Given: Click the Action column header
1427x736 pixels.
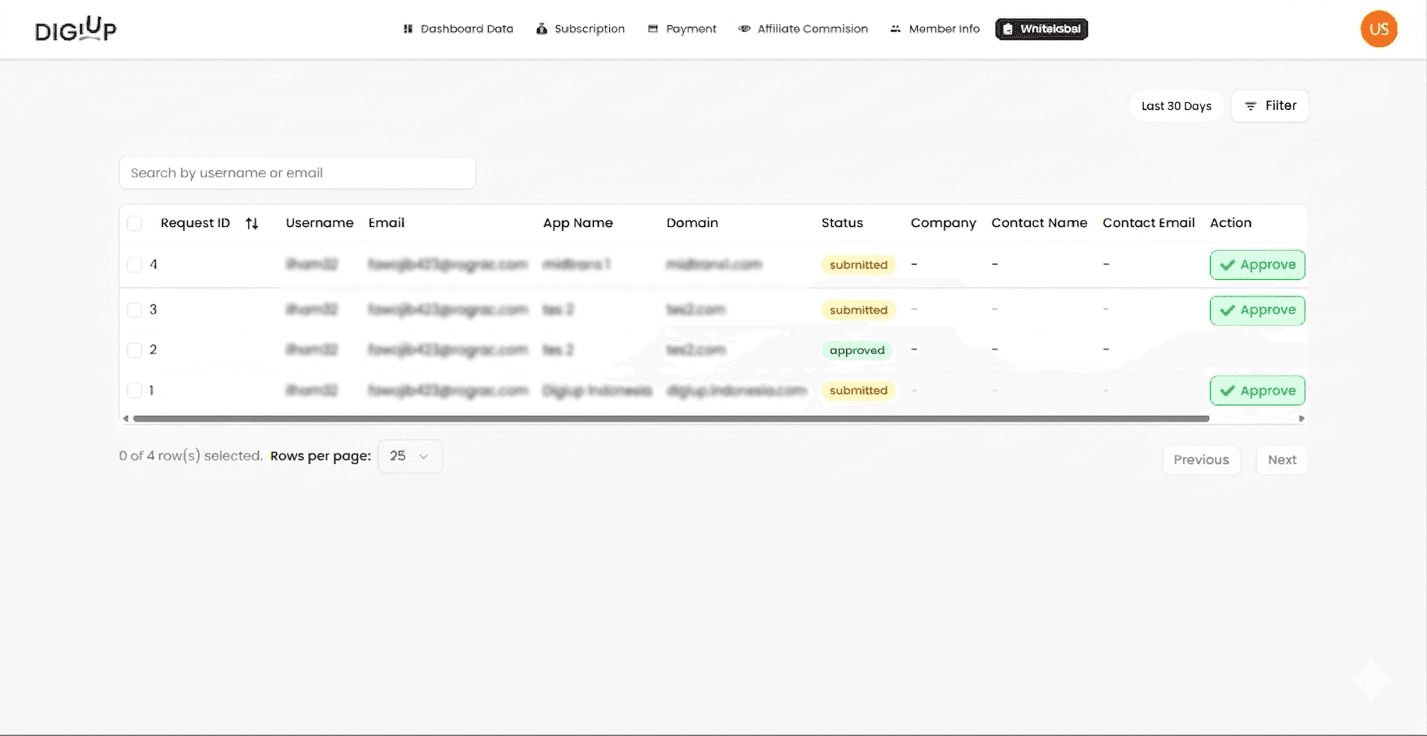Looking at the screenshot, I should (1231, 223).
